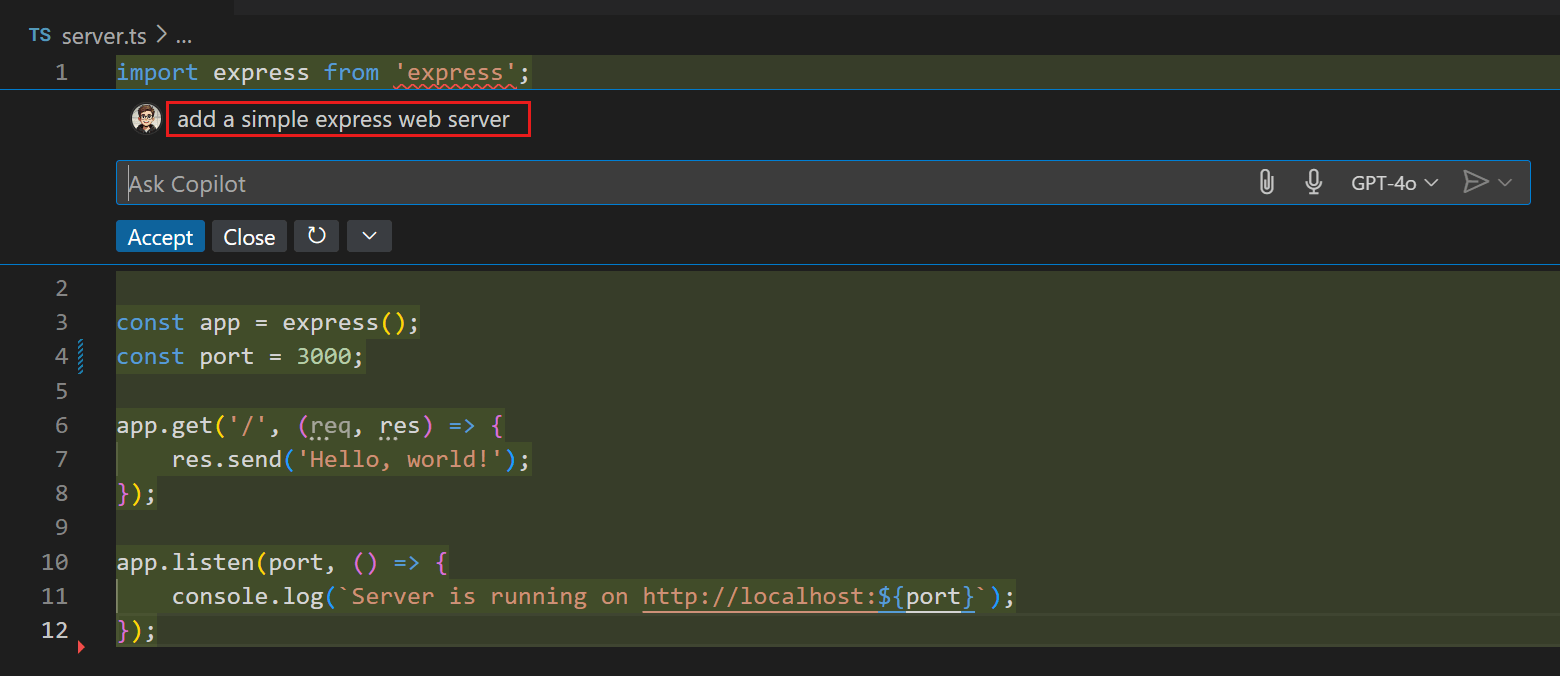The width and height of the screenshot is (1560, 676).
Task: Click line number 6 in the gutter
Action: point(61,425)
